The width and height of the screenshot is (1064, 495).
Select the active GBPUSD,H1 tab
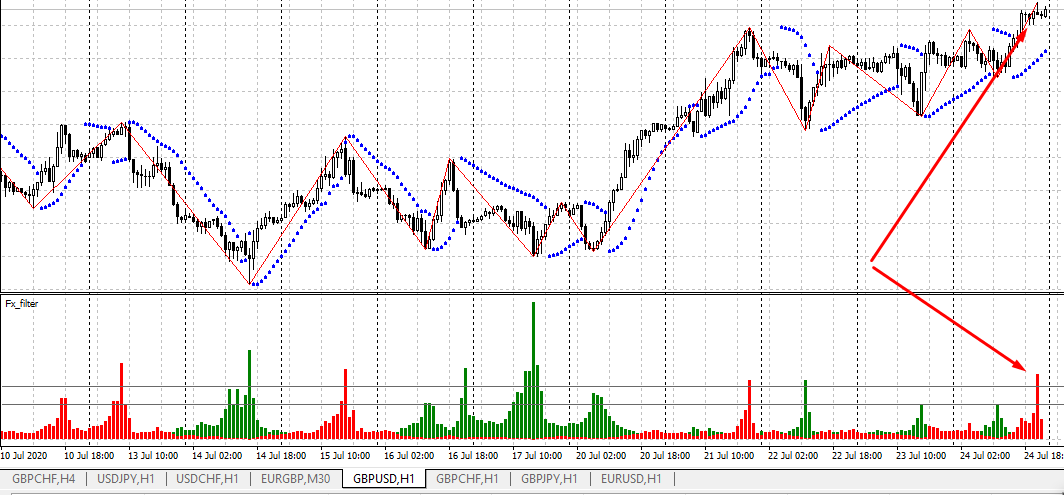(x=384, y=479)
